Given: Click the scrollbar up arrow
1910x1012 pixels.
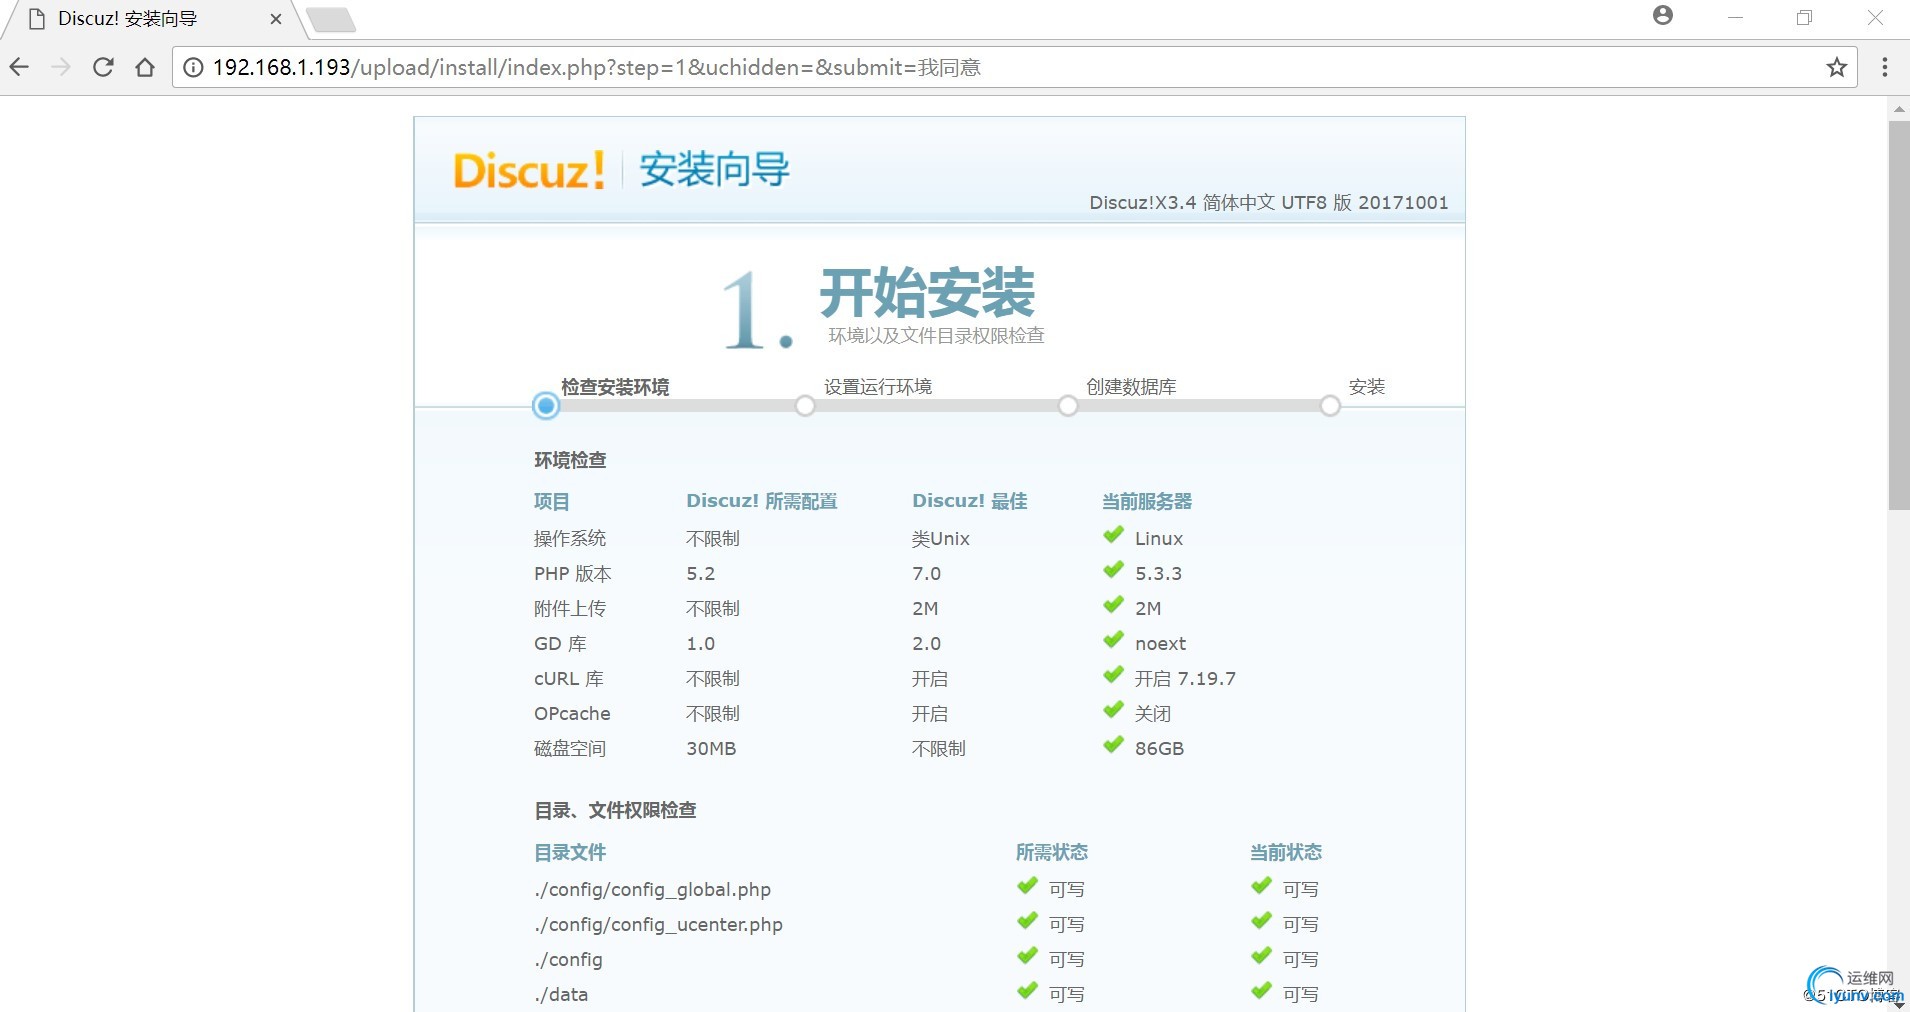Looking at the screenshot, I should pos(1899,107).
